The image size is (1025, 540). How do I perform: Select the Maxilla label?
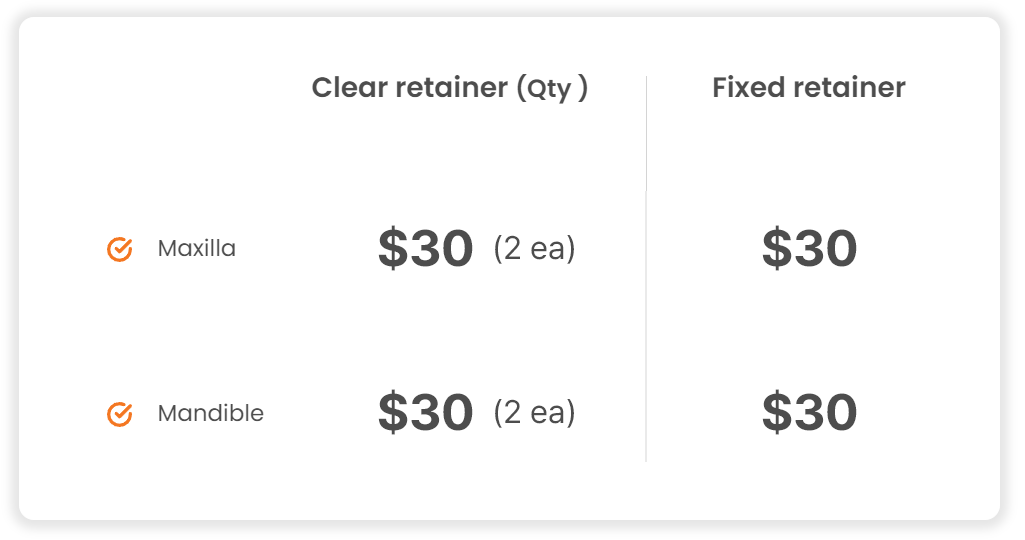(196, 248)
